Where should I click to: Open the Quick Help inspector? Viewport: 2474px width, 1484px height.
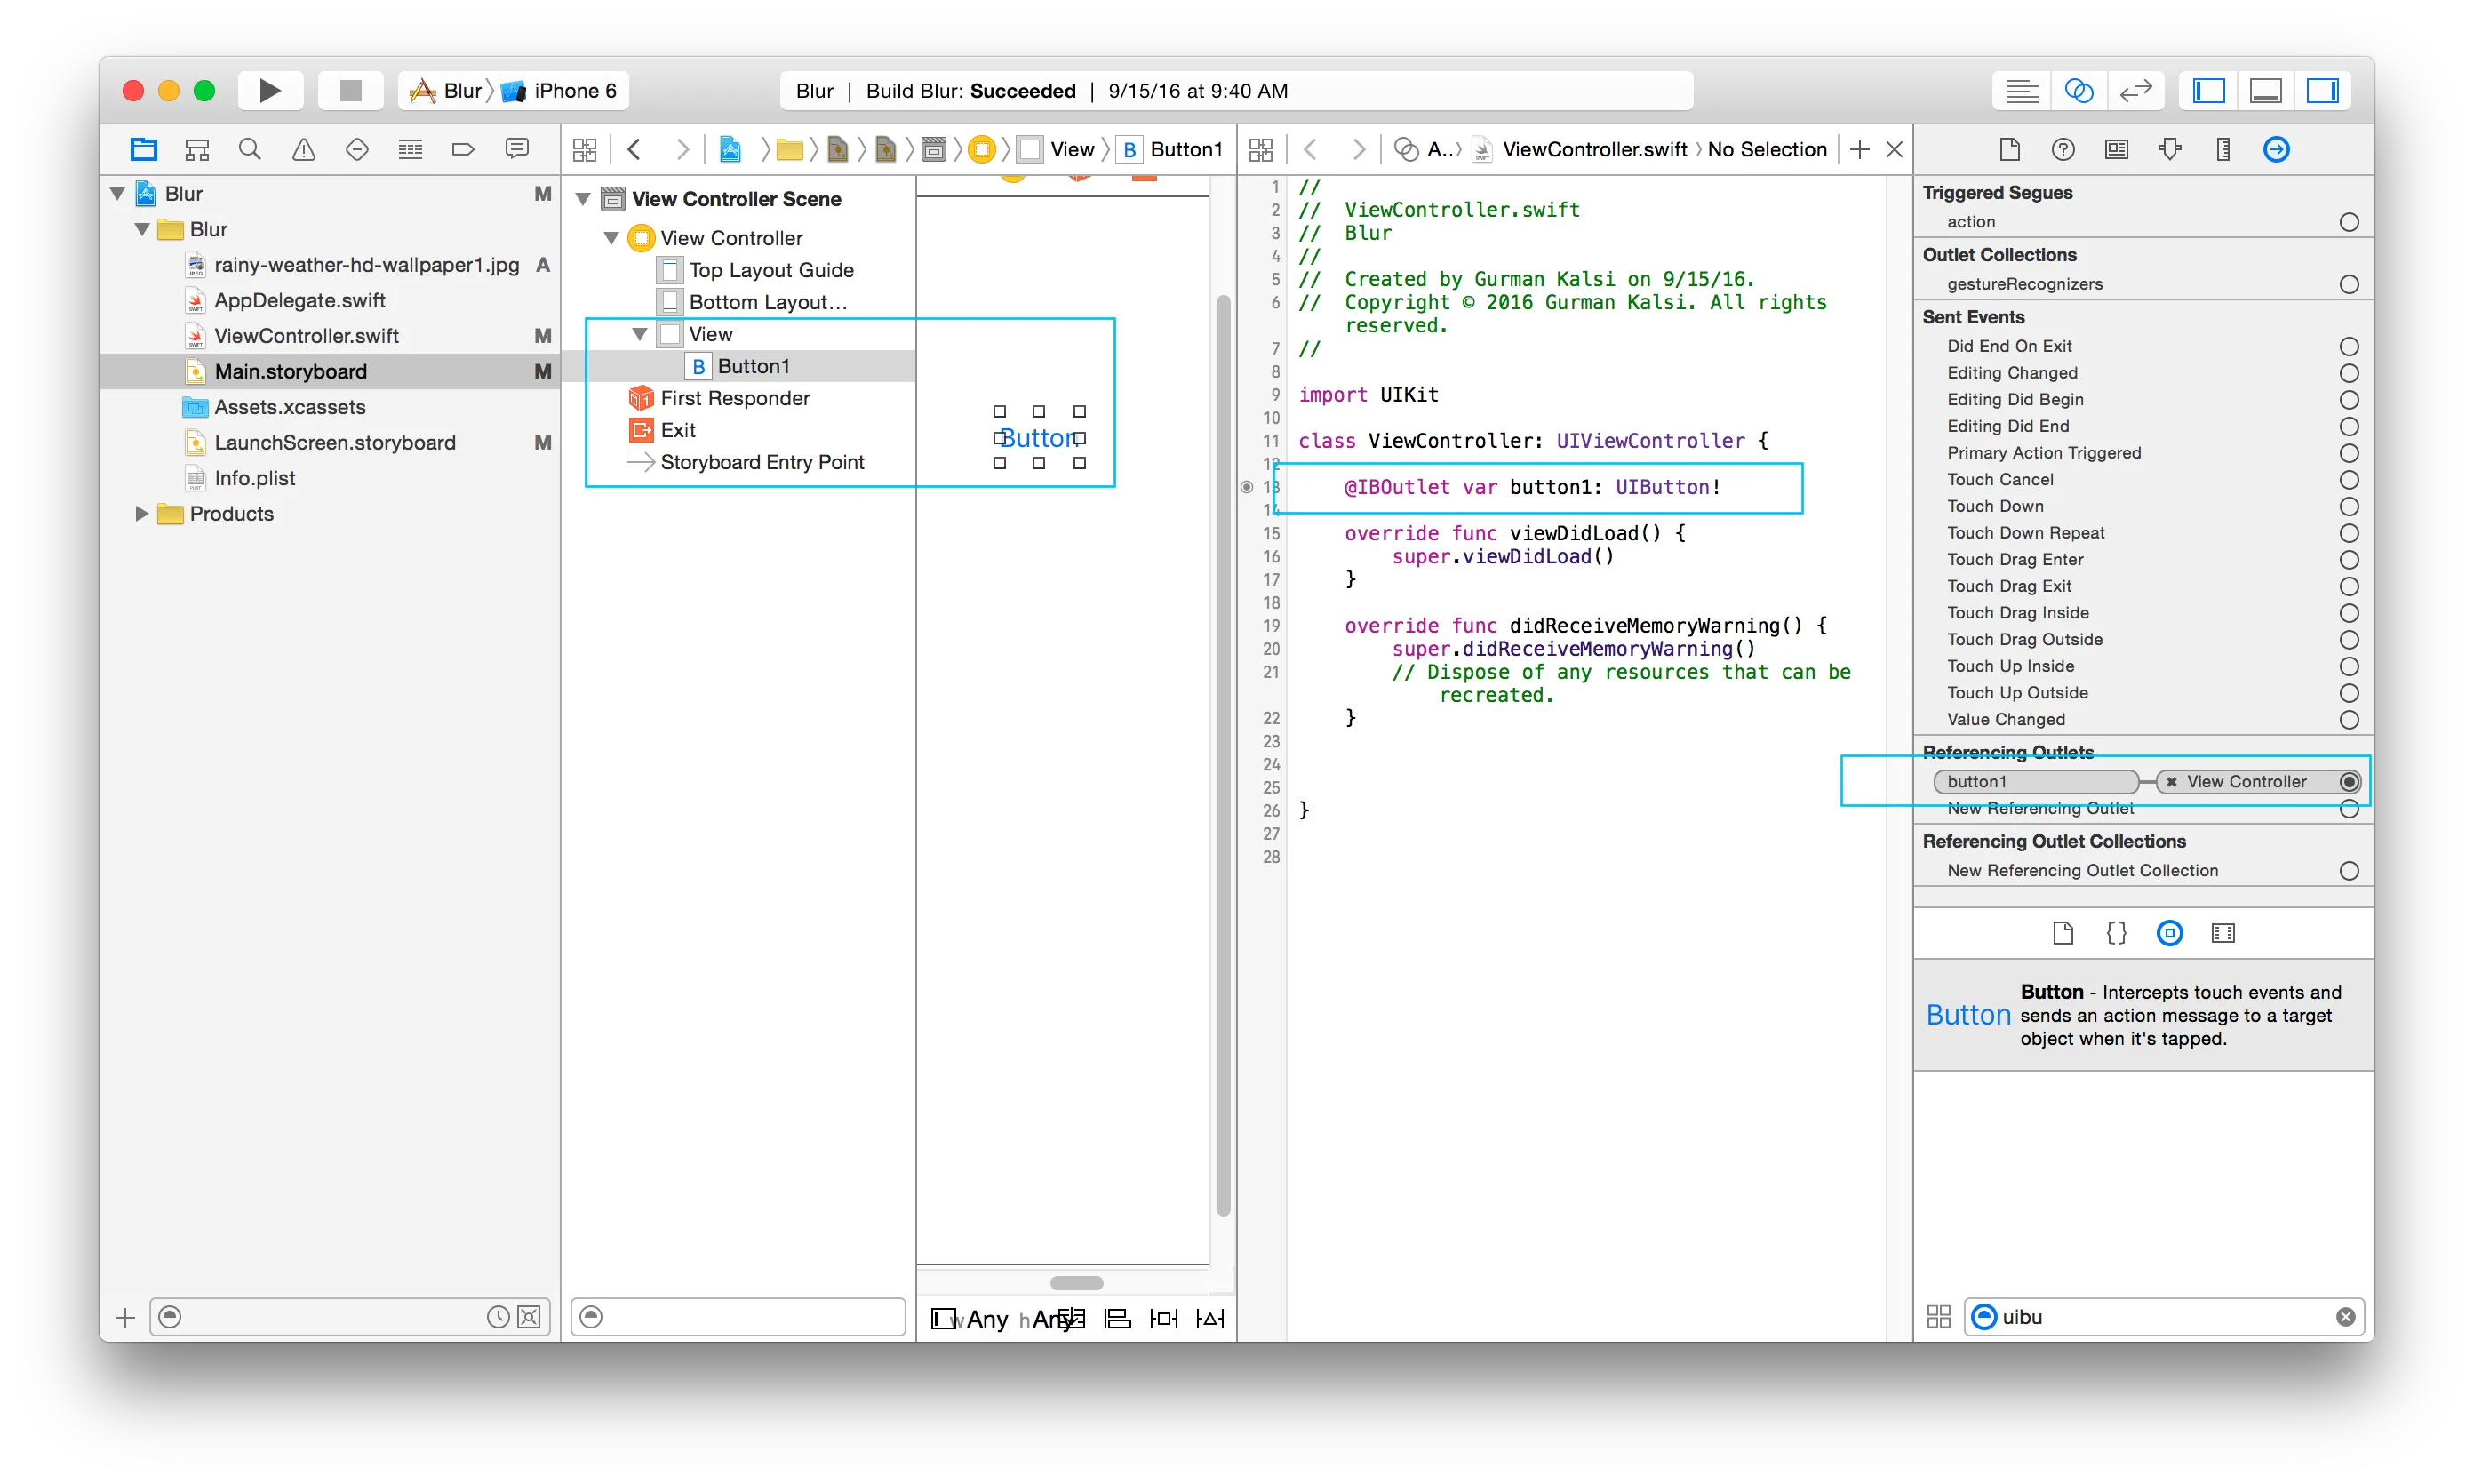tap(2062, 150)
